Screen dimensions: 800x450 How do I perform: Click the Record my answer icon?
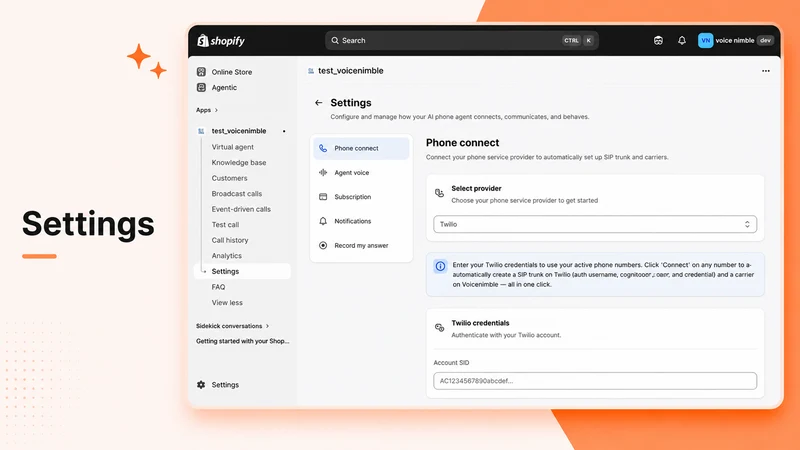click(323, 245)
